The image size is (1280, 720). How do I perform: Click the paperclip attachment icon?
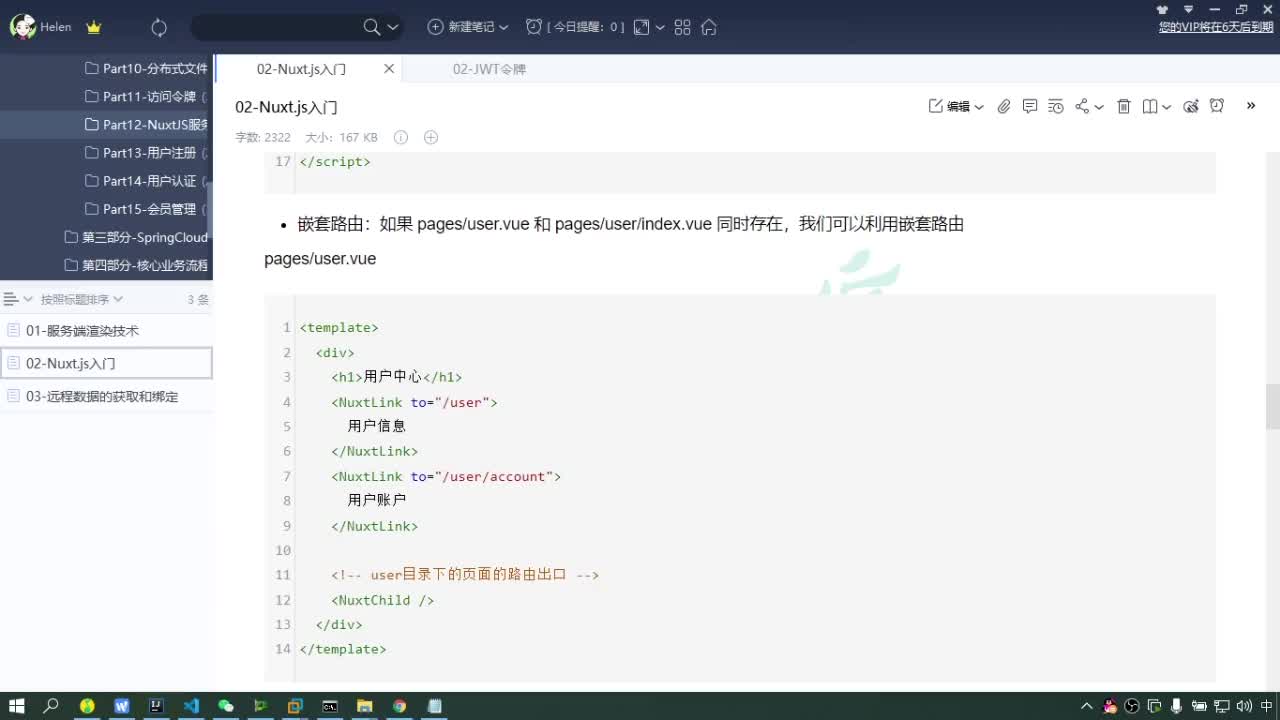(1004, 106)
